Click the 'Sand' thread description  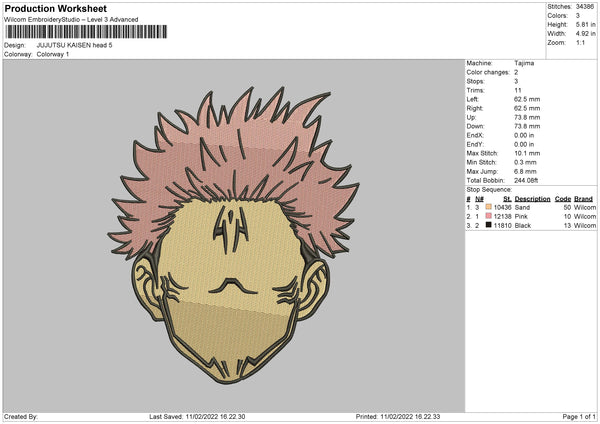522,207
